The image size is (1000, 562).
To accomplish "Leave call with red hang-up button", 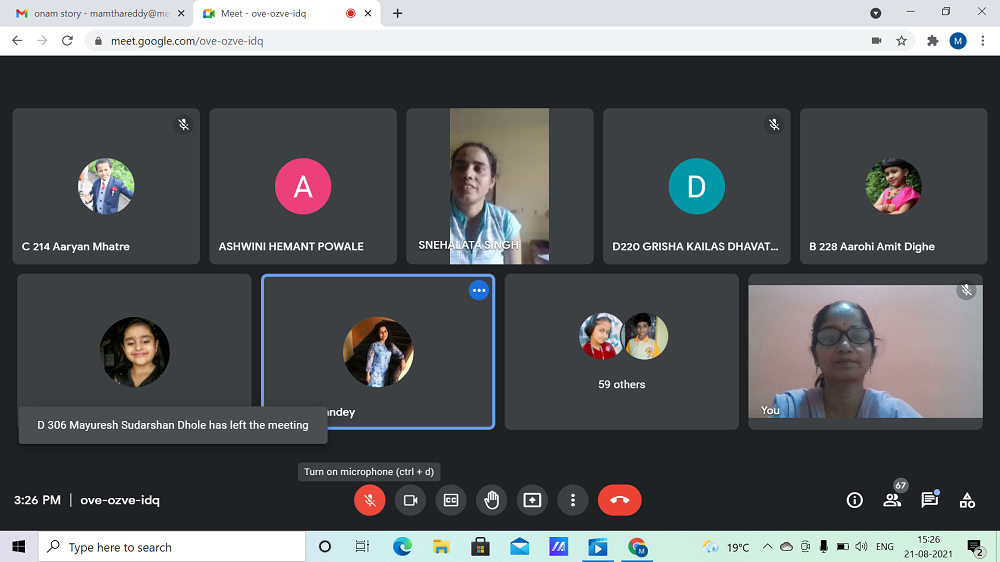I will coord(619,500).
